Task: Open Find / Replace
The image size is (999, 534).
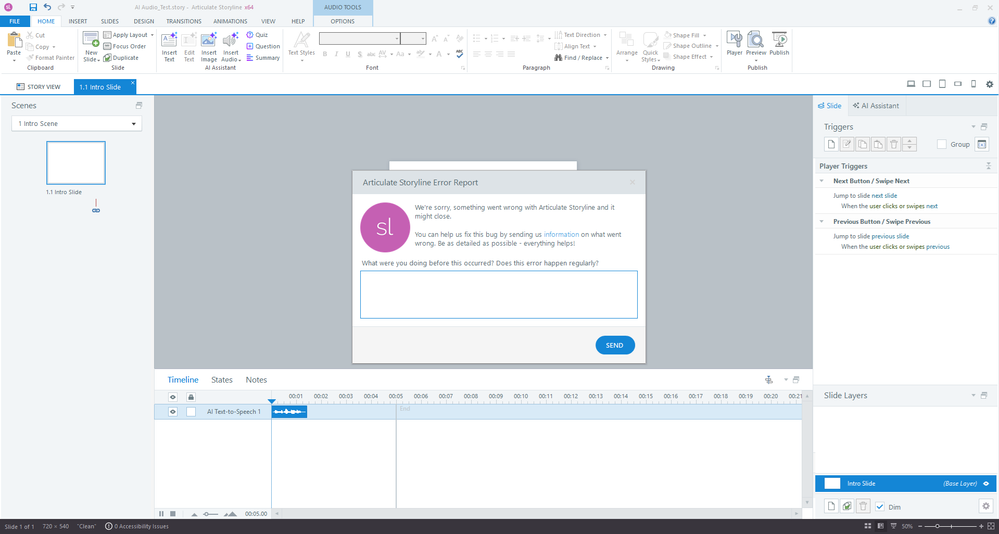Action: [582, 57]
